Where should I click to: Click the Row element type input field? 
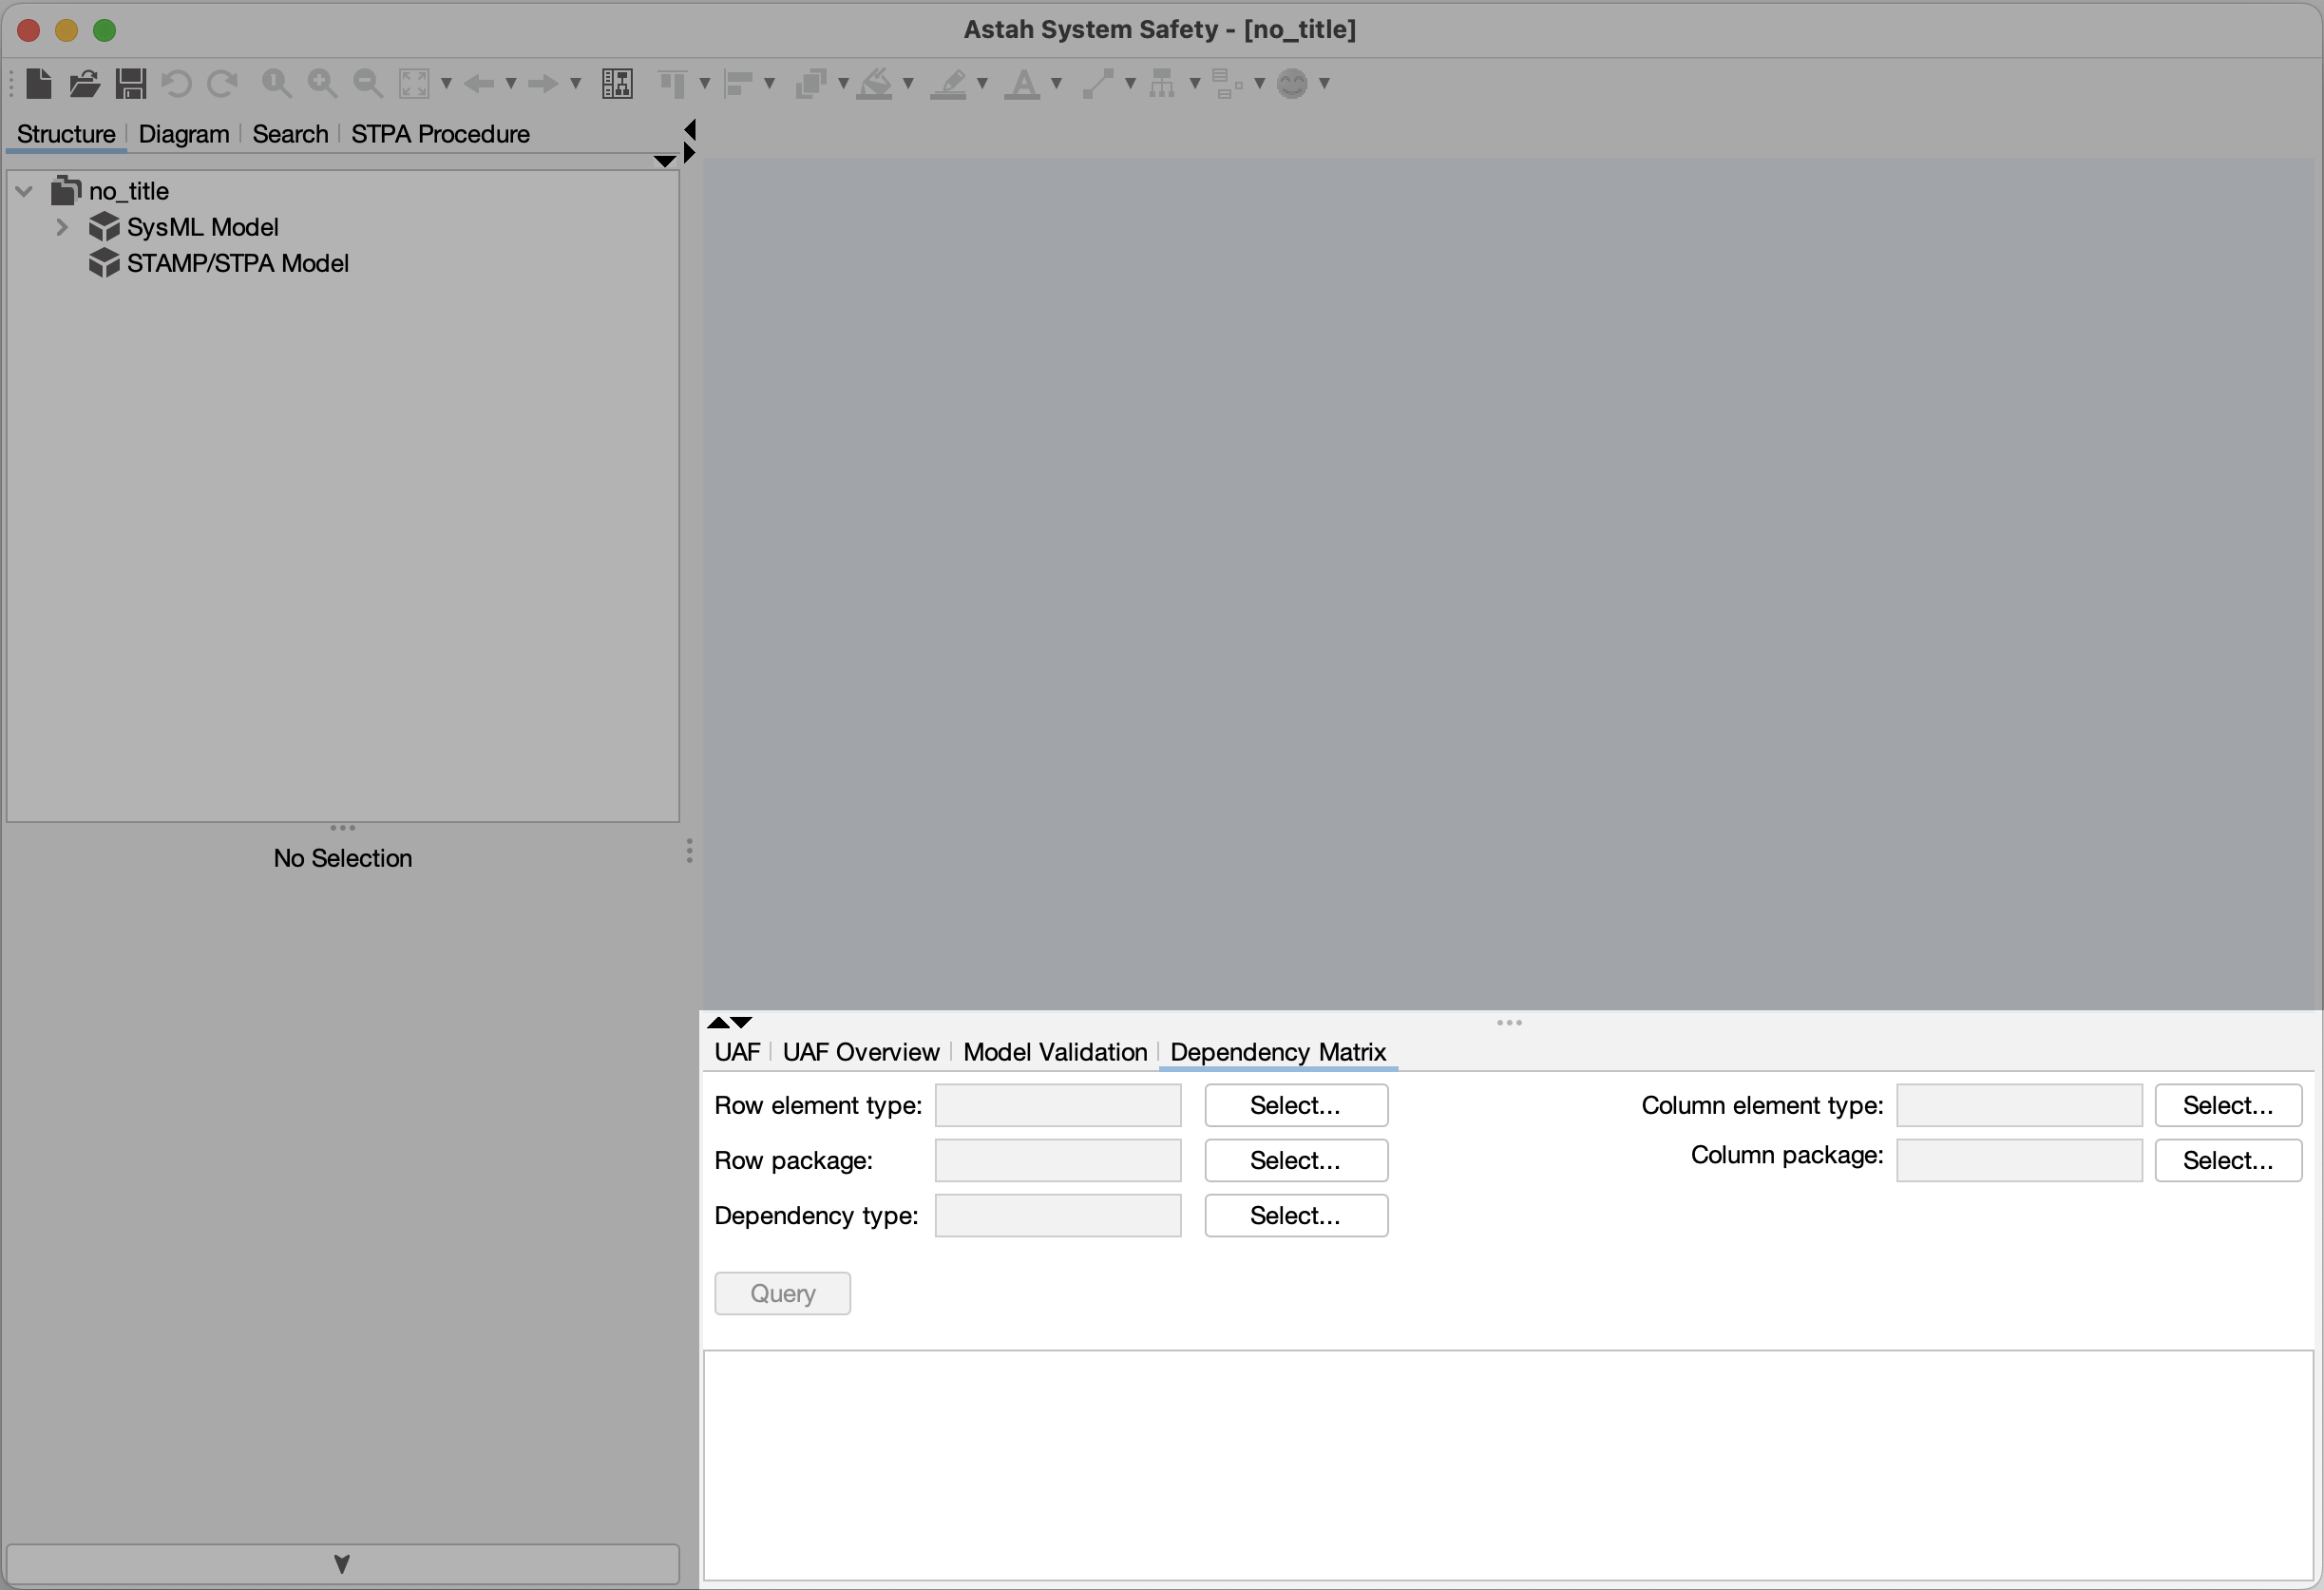(x=1057, y=1105)
